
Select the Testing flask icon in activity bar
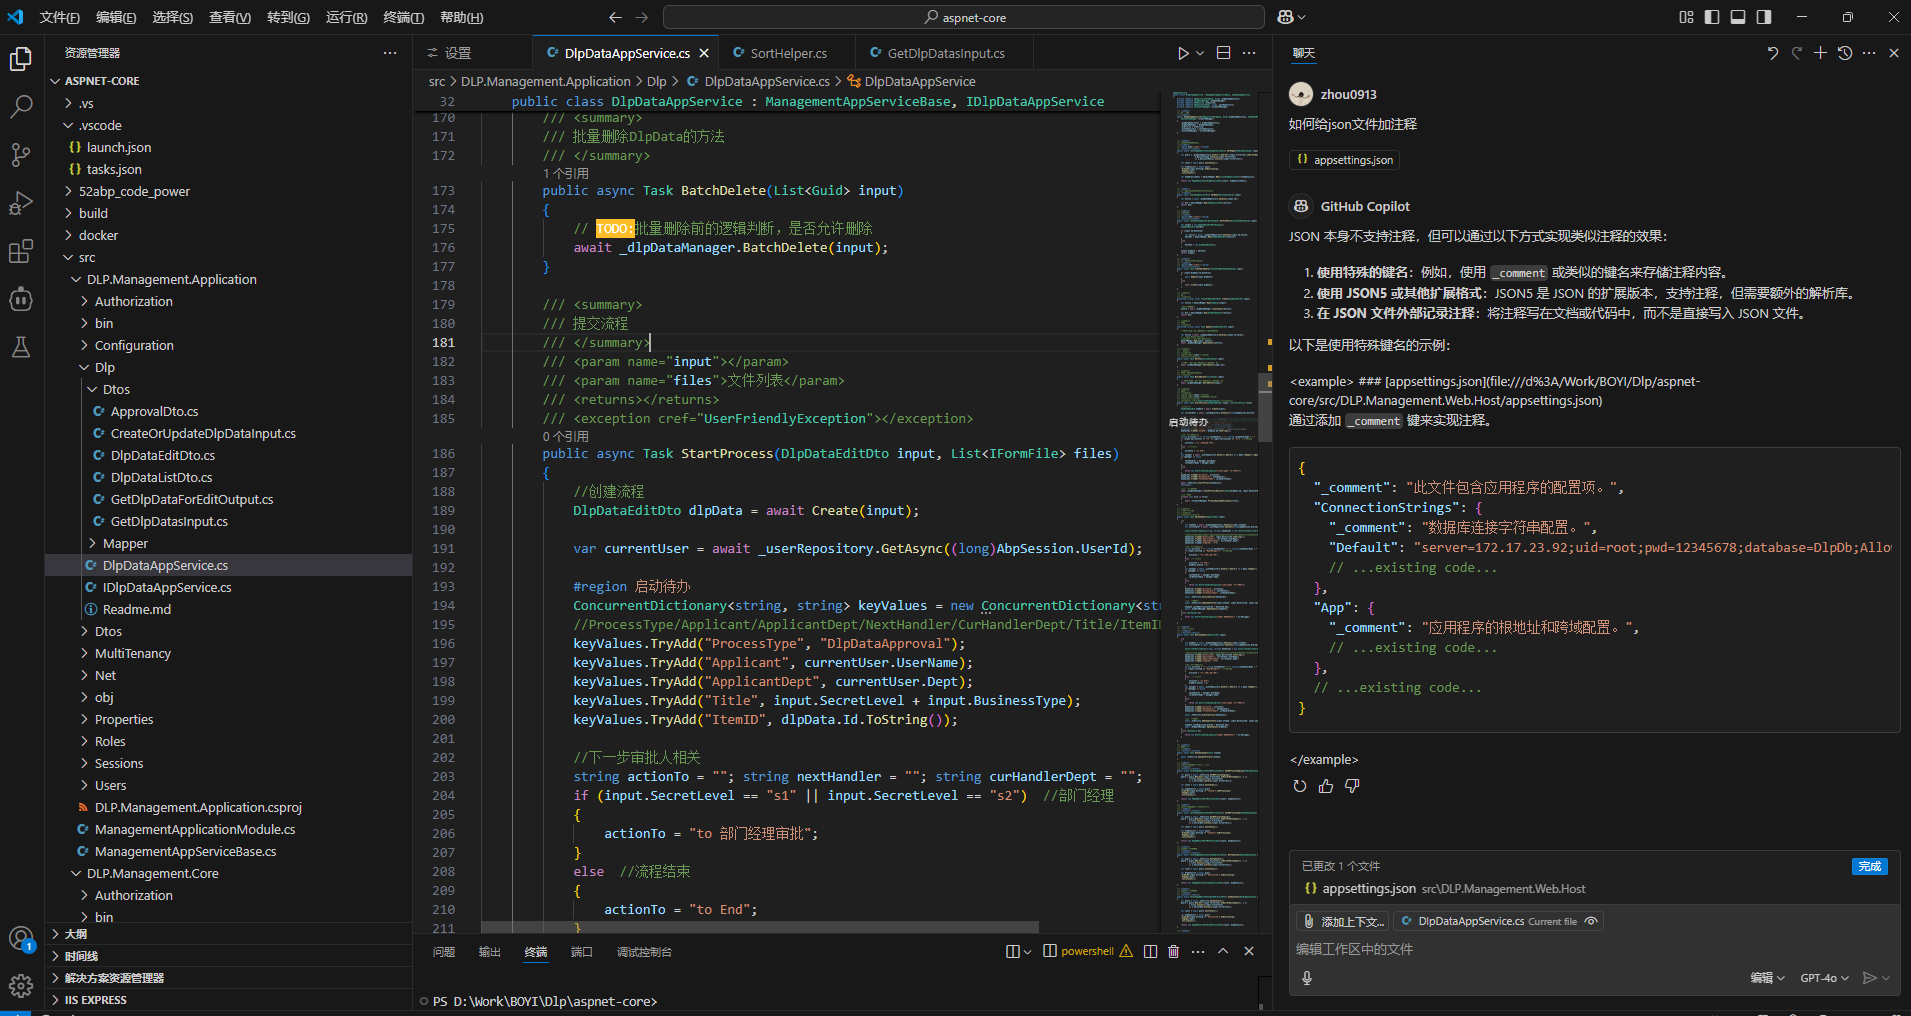[21, 347]
